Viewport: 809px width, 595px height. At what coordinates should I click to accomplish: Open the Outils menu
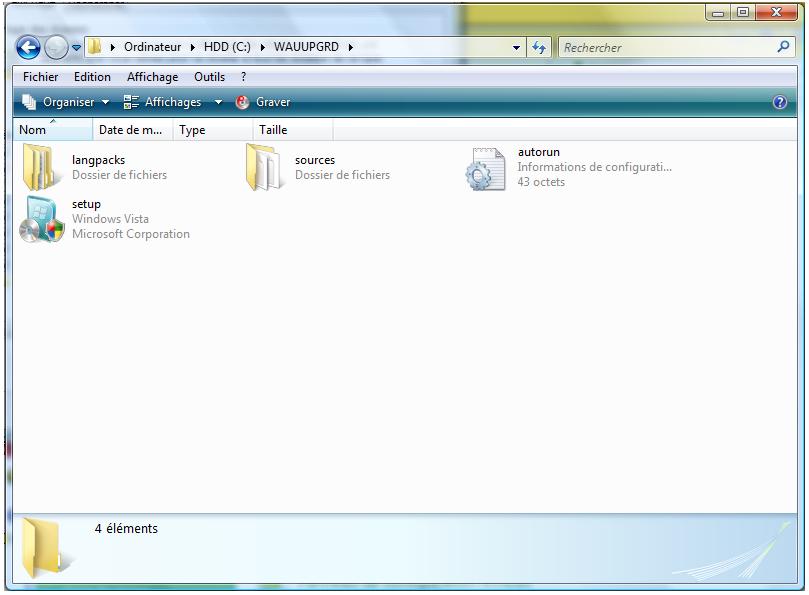[x=209, y=77]
